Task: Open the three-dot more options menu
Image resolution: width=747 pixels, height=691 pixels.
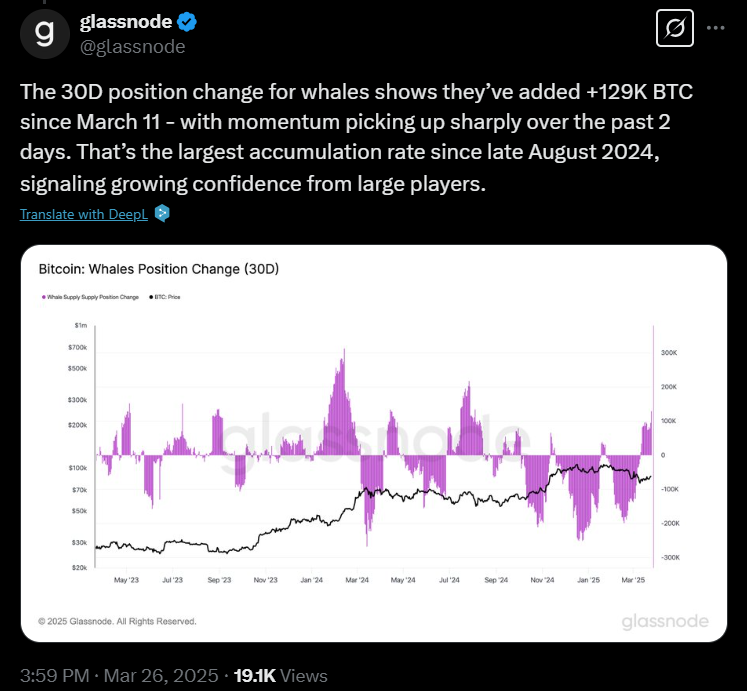Action: click(x=716, y=28)
